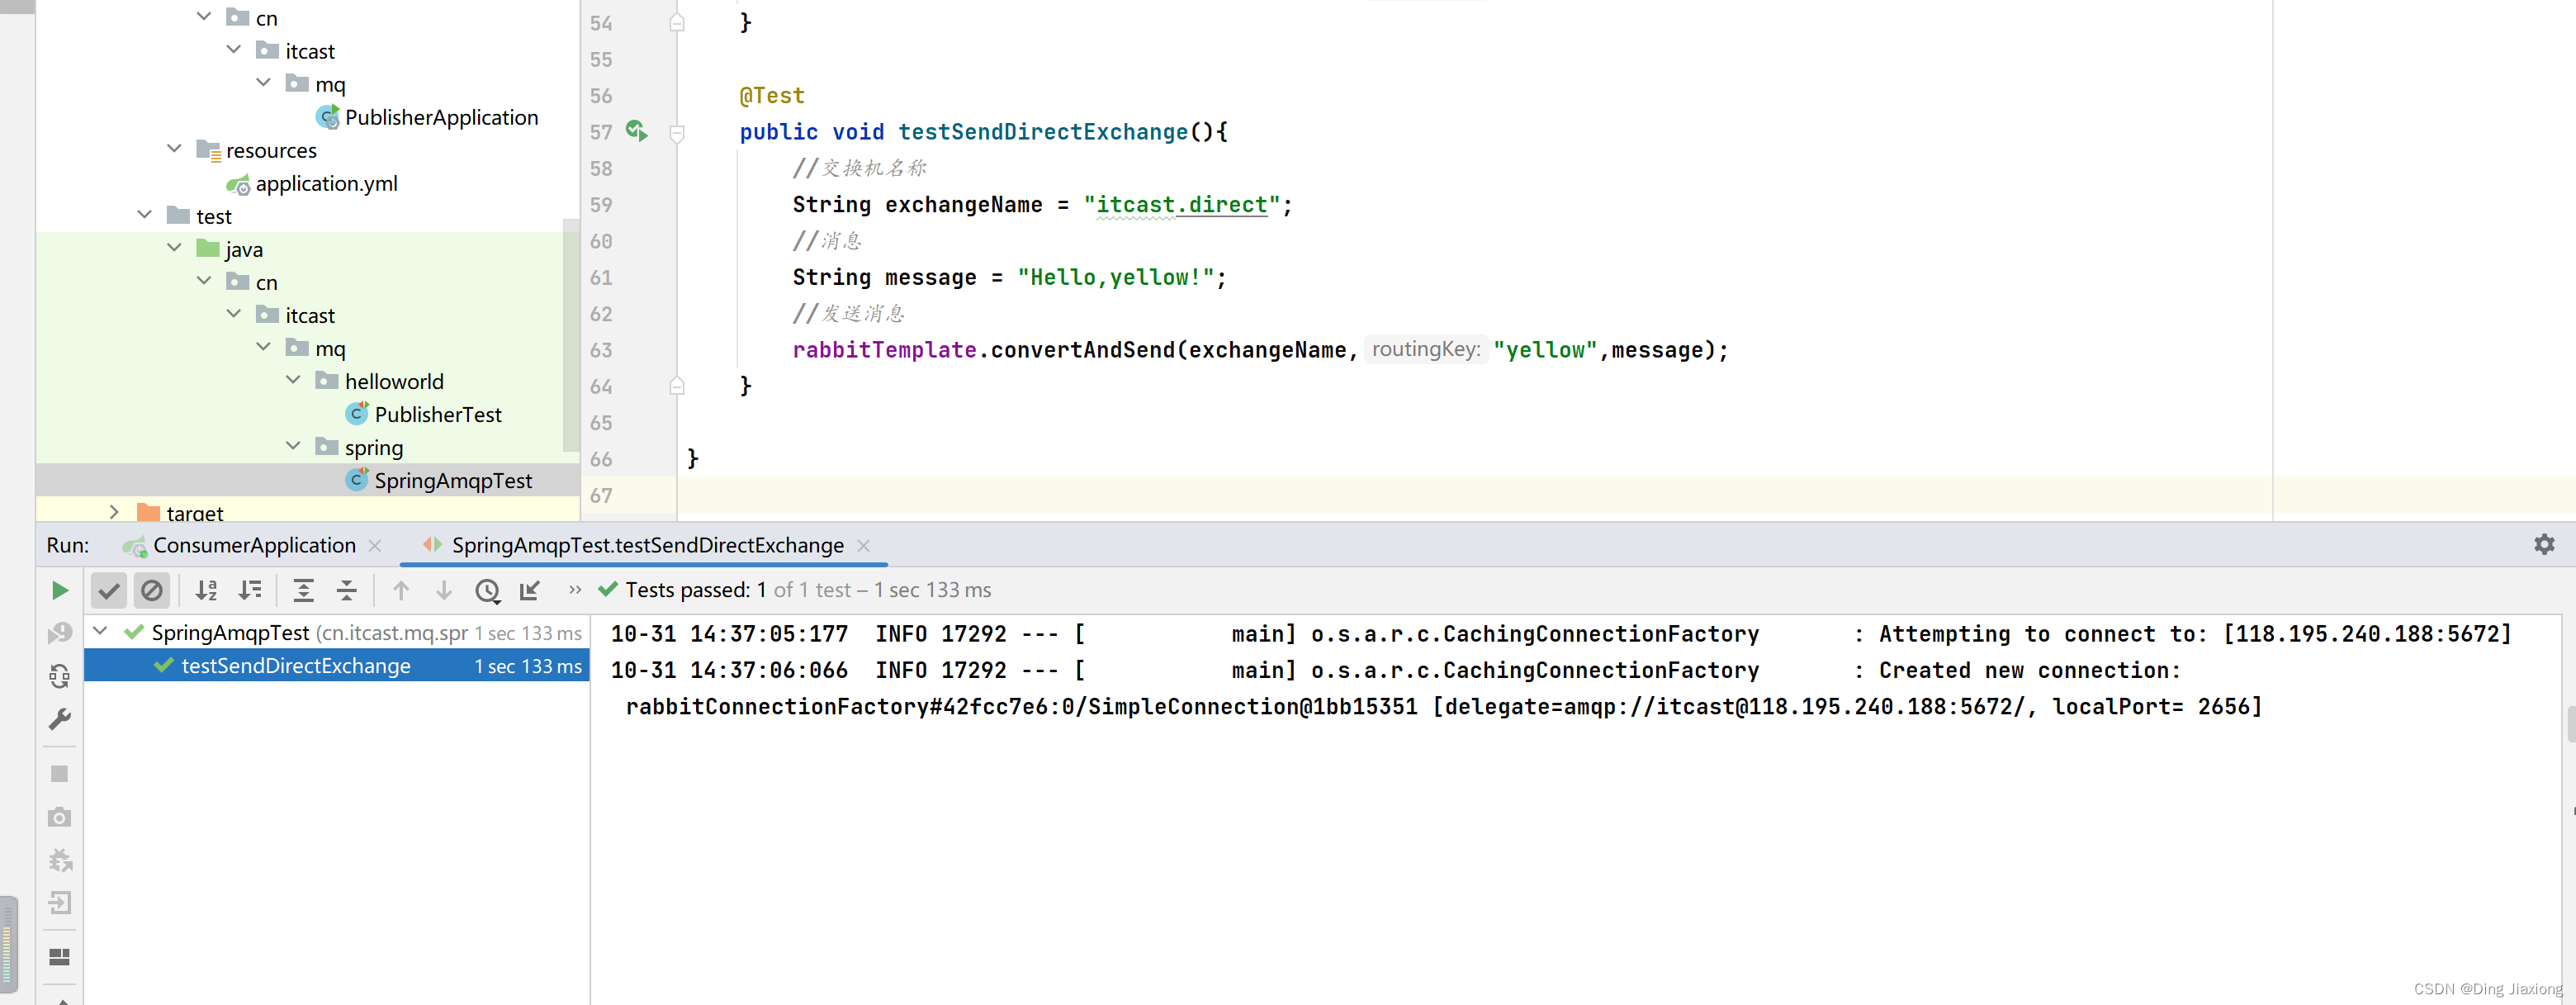Click line number 67 in gutter
The width and height of the screenshot is (2576, 1005).
[601, 496]
